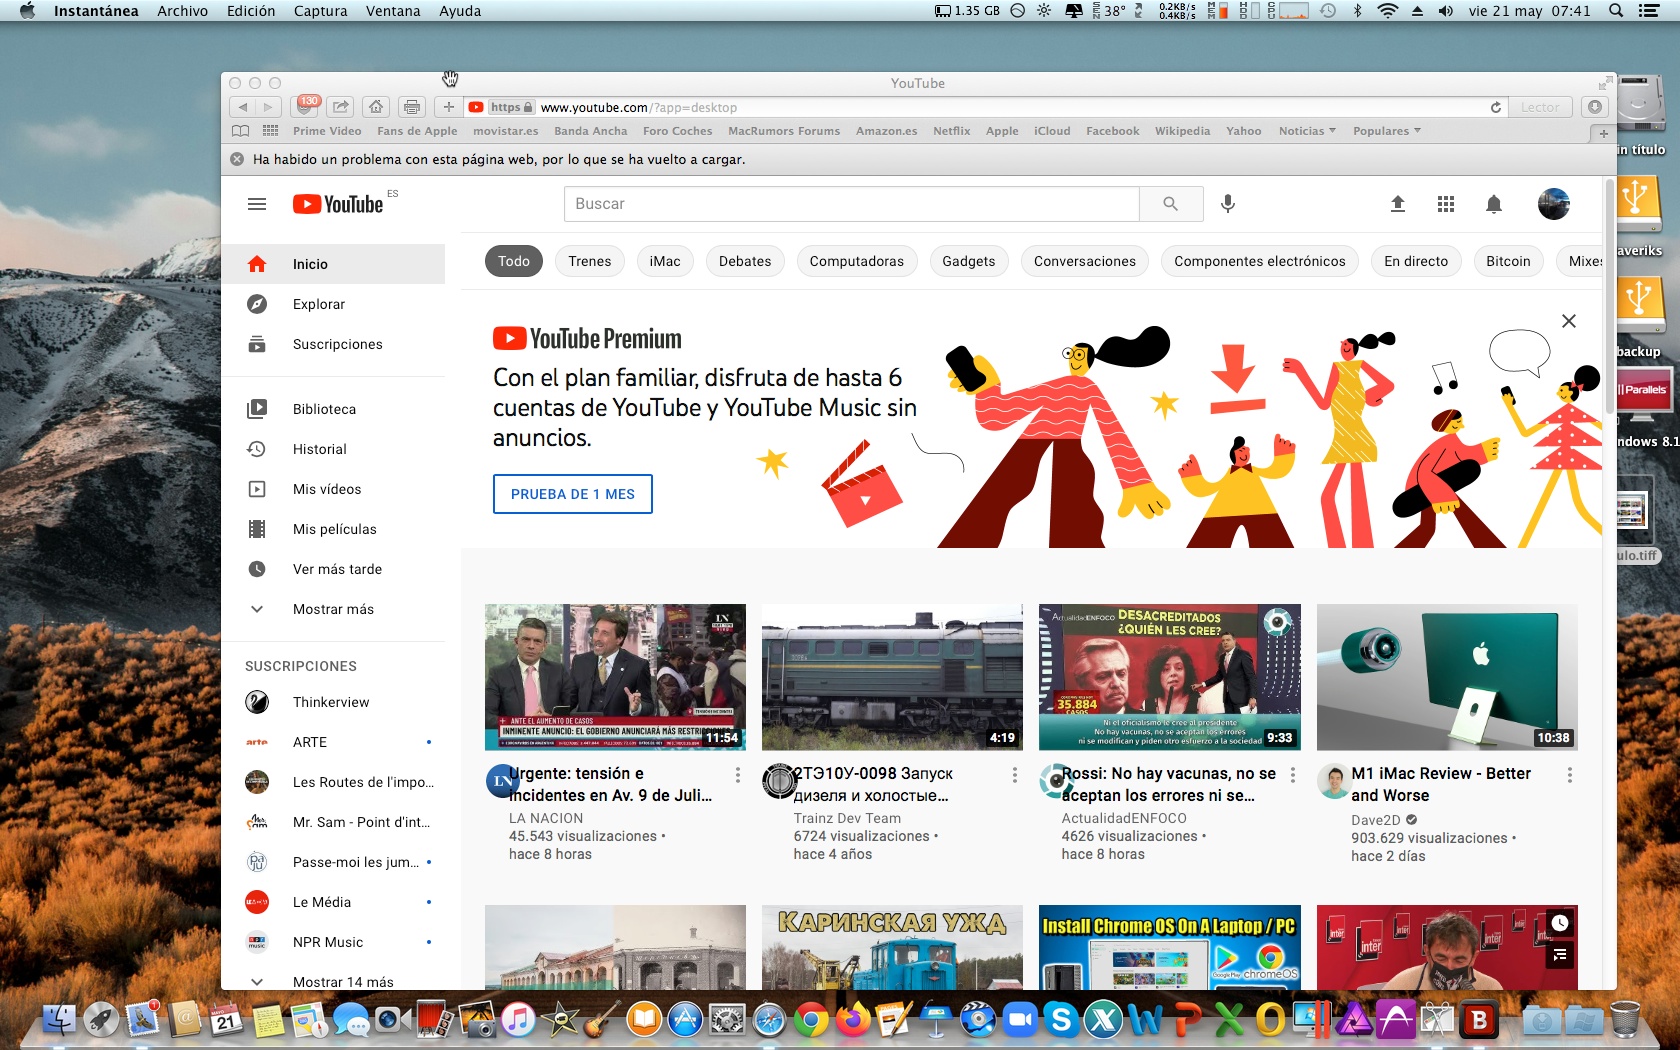
Task: Add a bookmark with the plus button
Action: (x=449, y=107)
